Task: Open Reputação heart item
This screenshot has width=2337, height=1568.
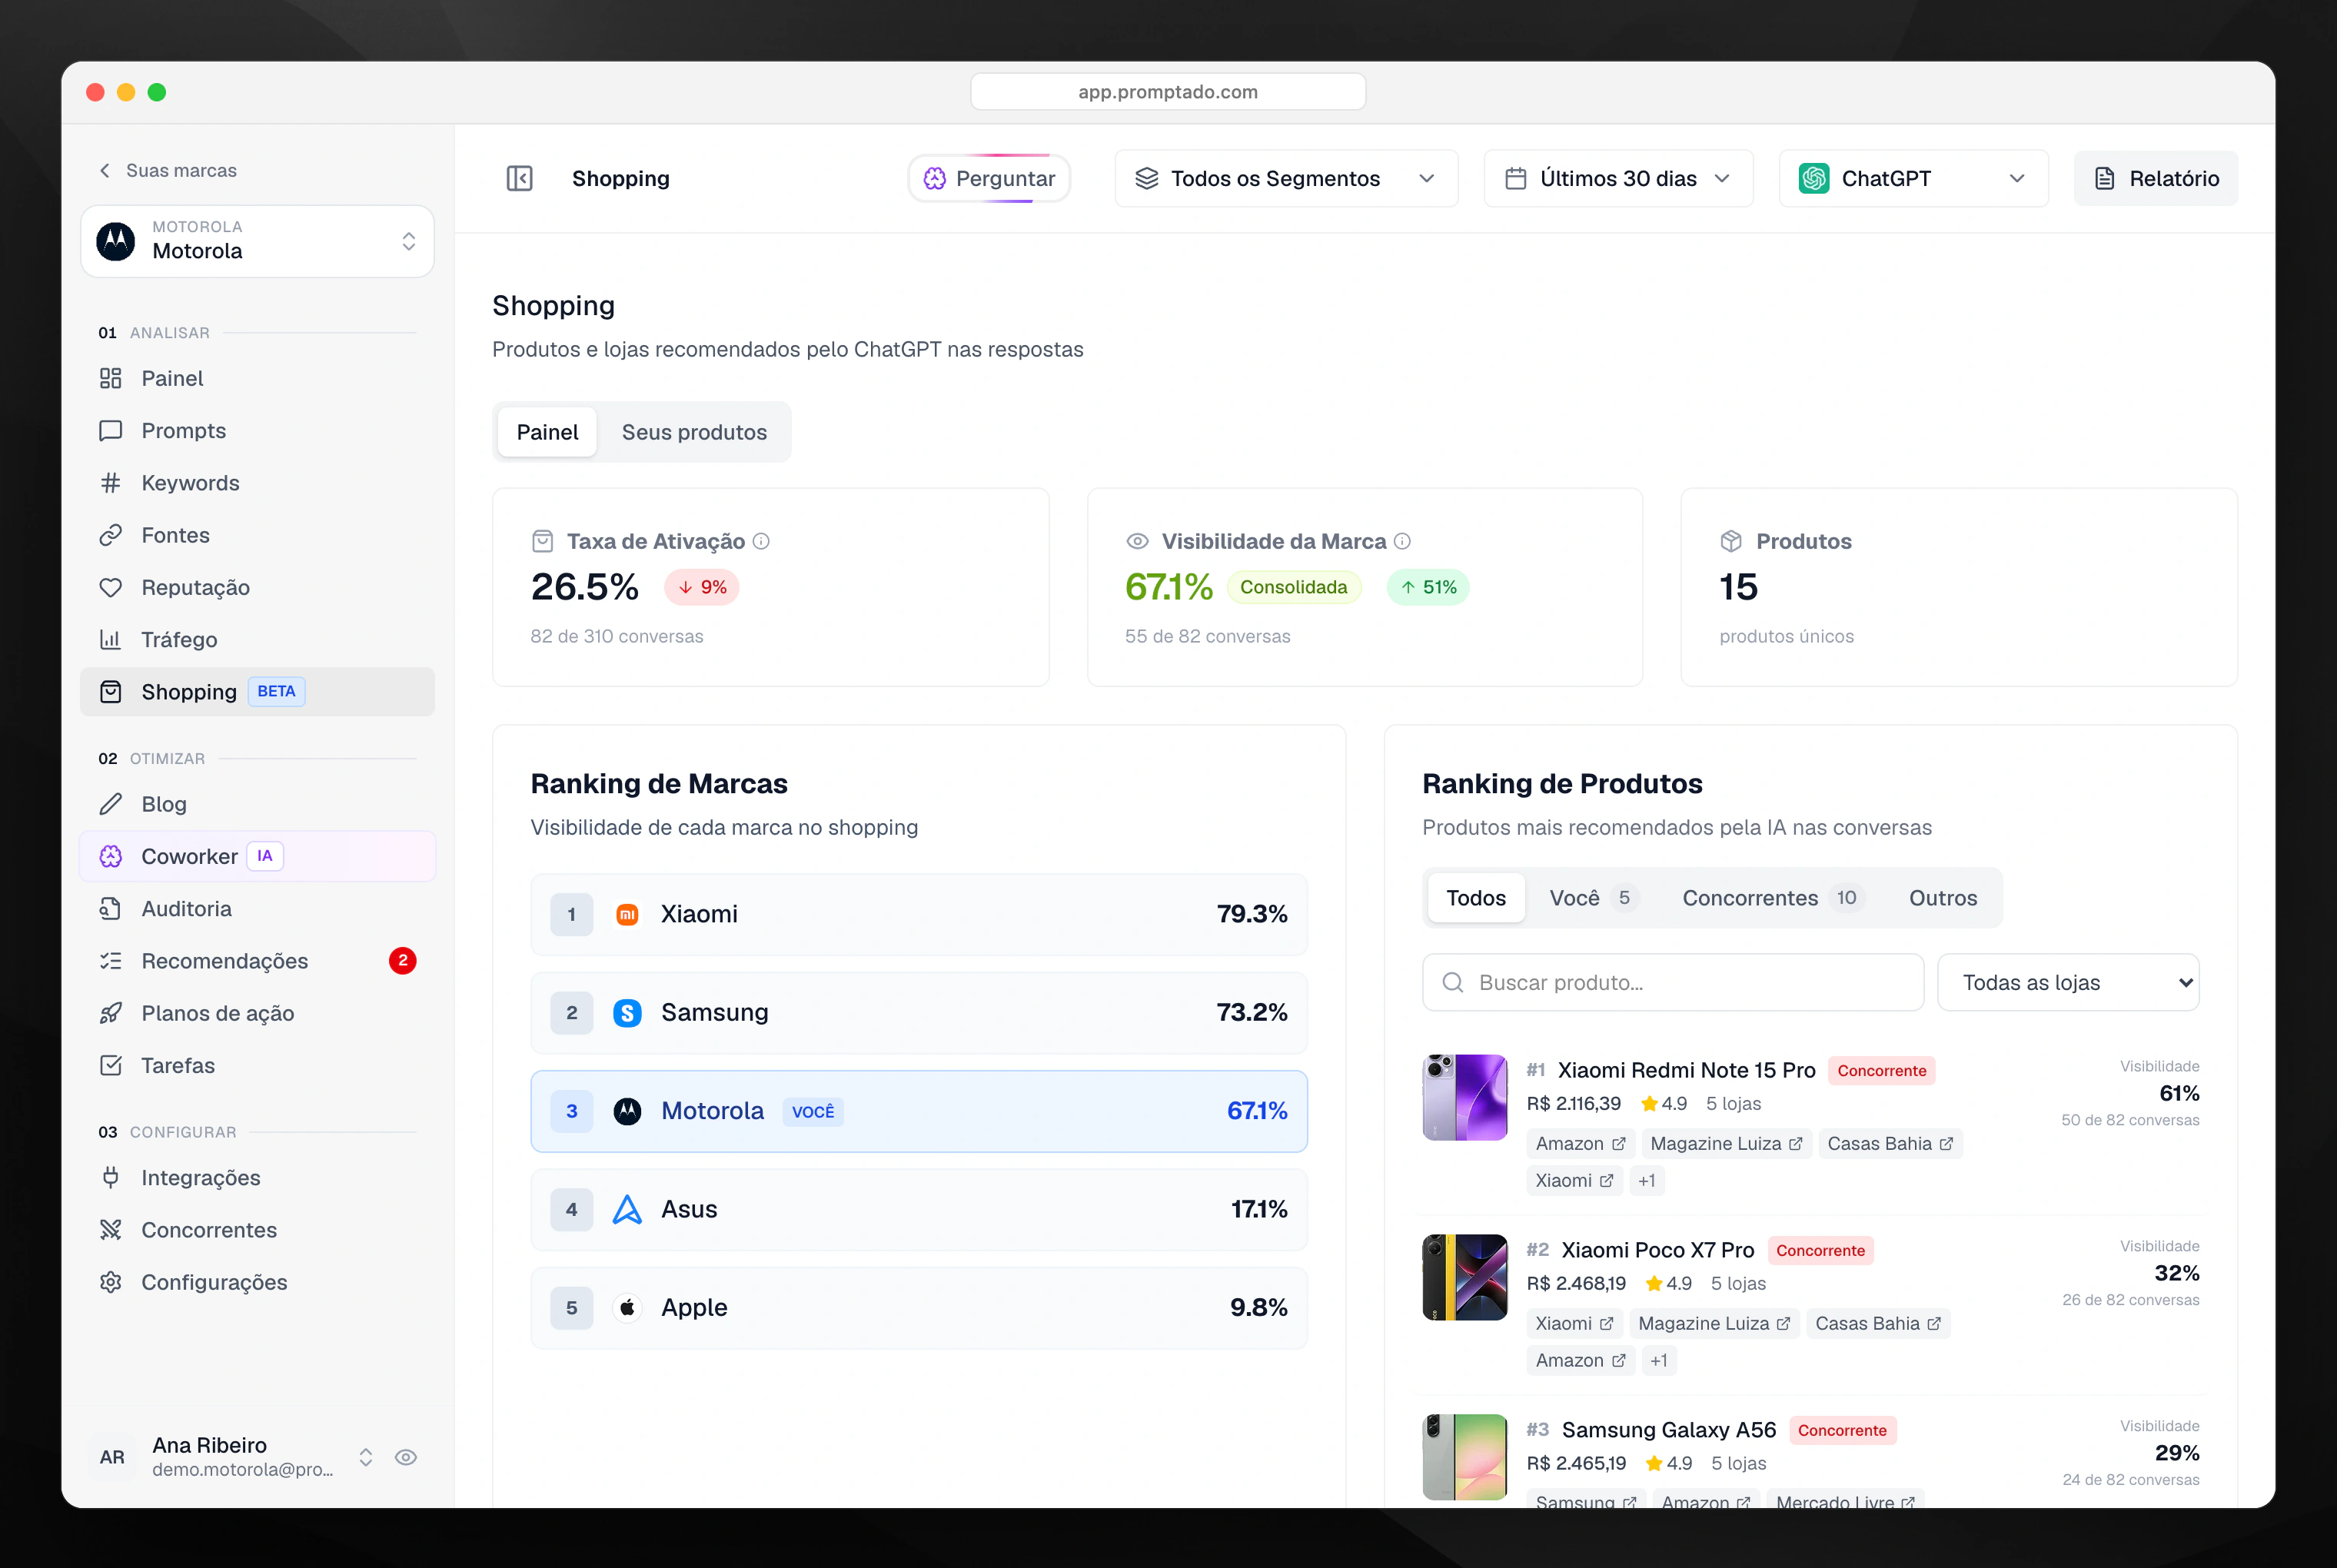Action: pos(257,587)
